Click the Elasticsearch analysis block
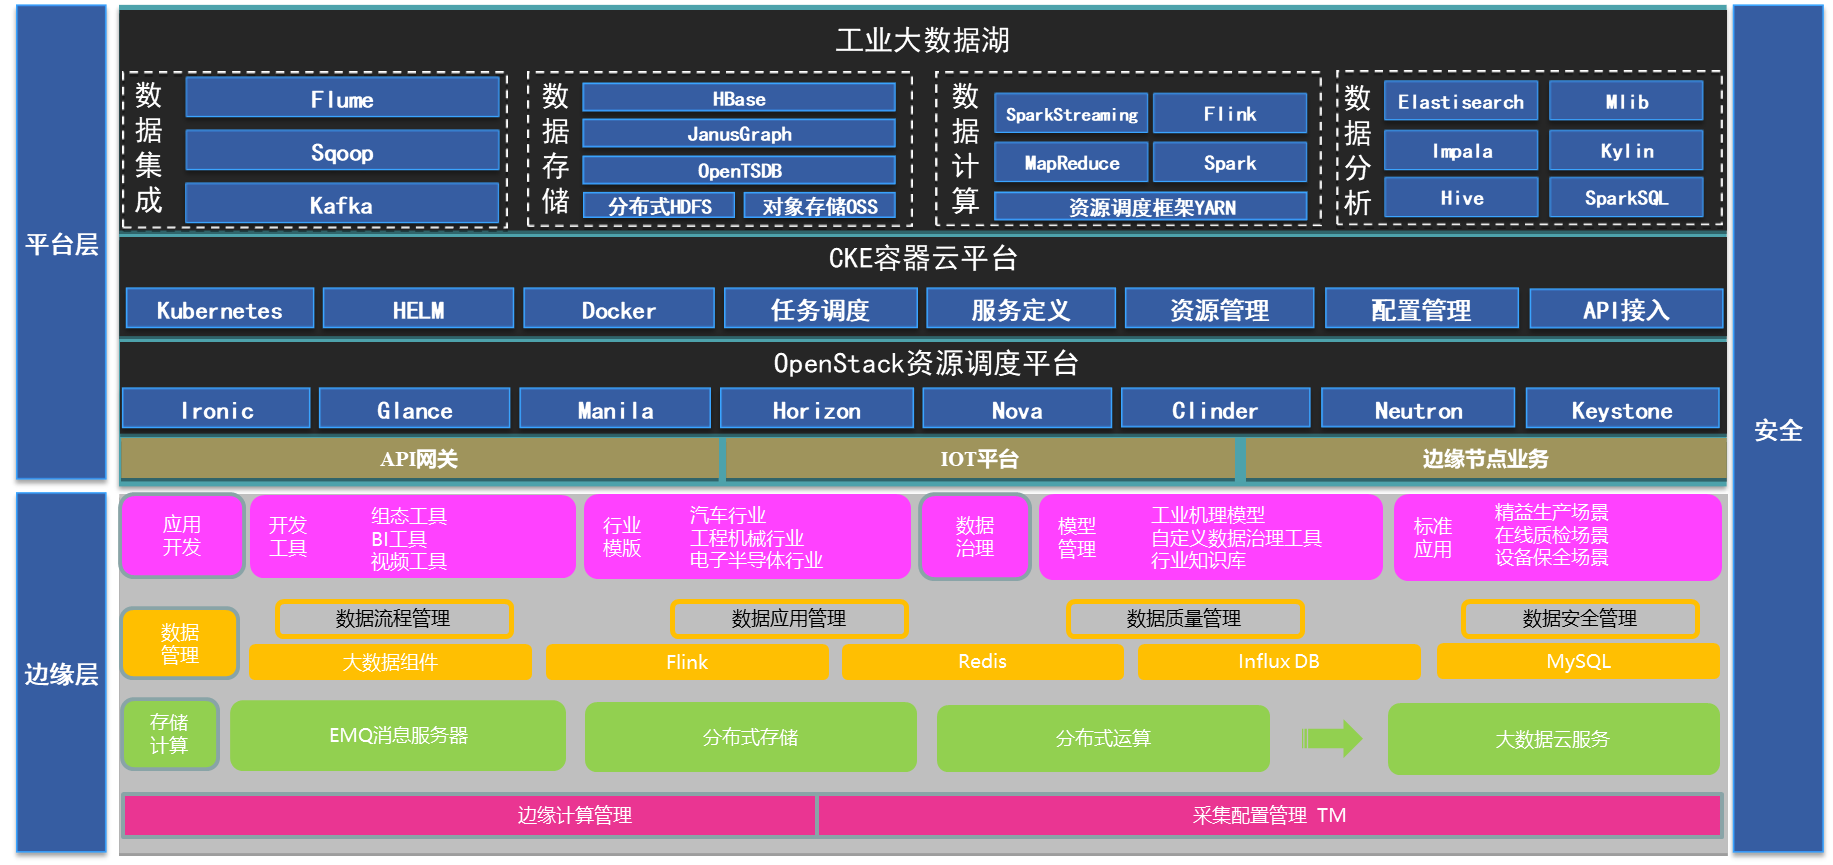The image size is (1833, 865). (1460, 101)
